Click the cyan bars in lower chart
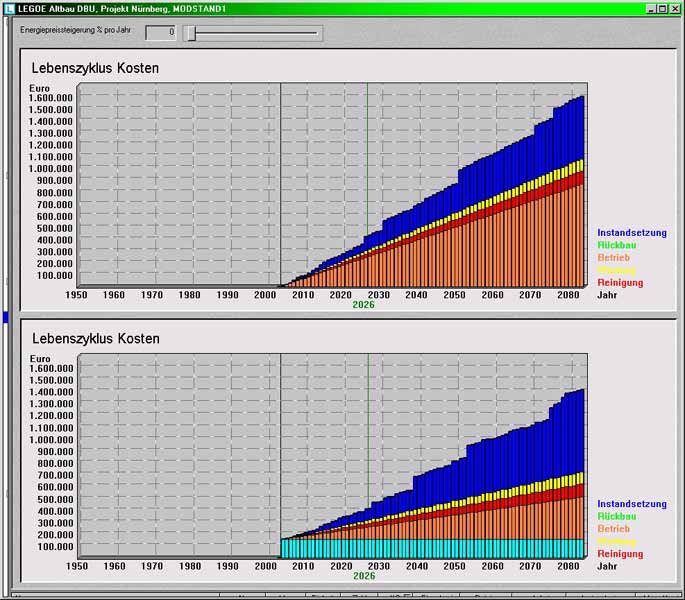The width and height of the screenshot is (685, 600). point(430,548)
